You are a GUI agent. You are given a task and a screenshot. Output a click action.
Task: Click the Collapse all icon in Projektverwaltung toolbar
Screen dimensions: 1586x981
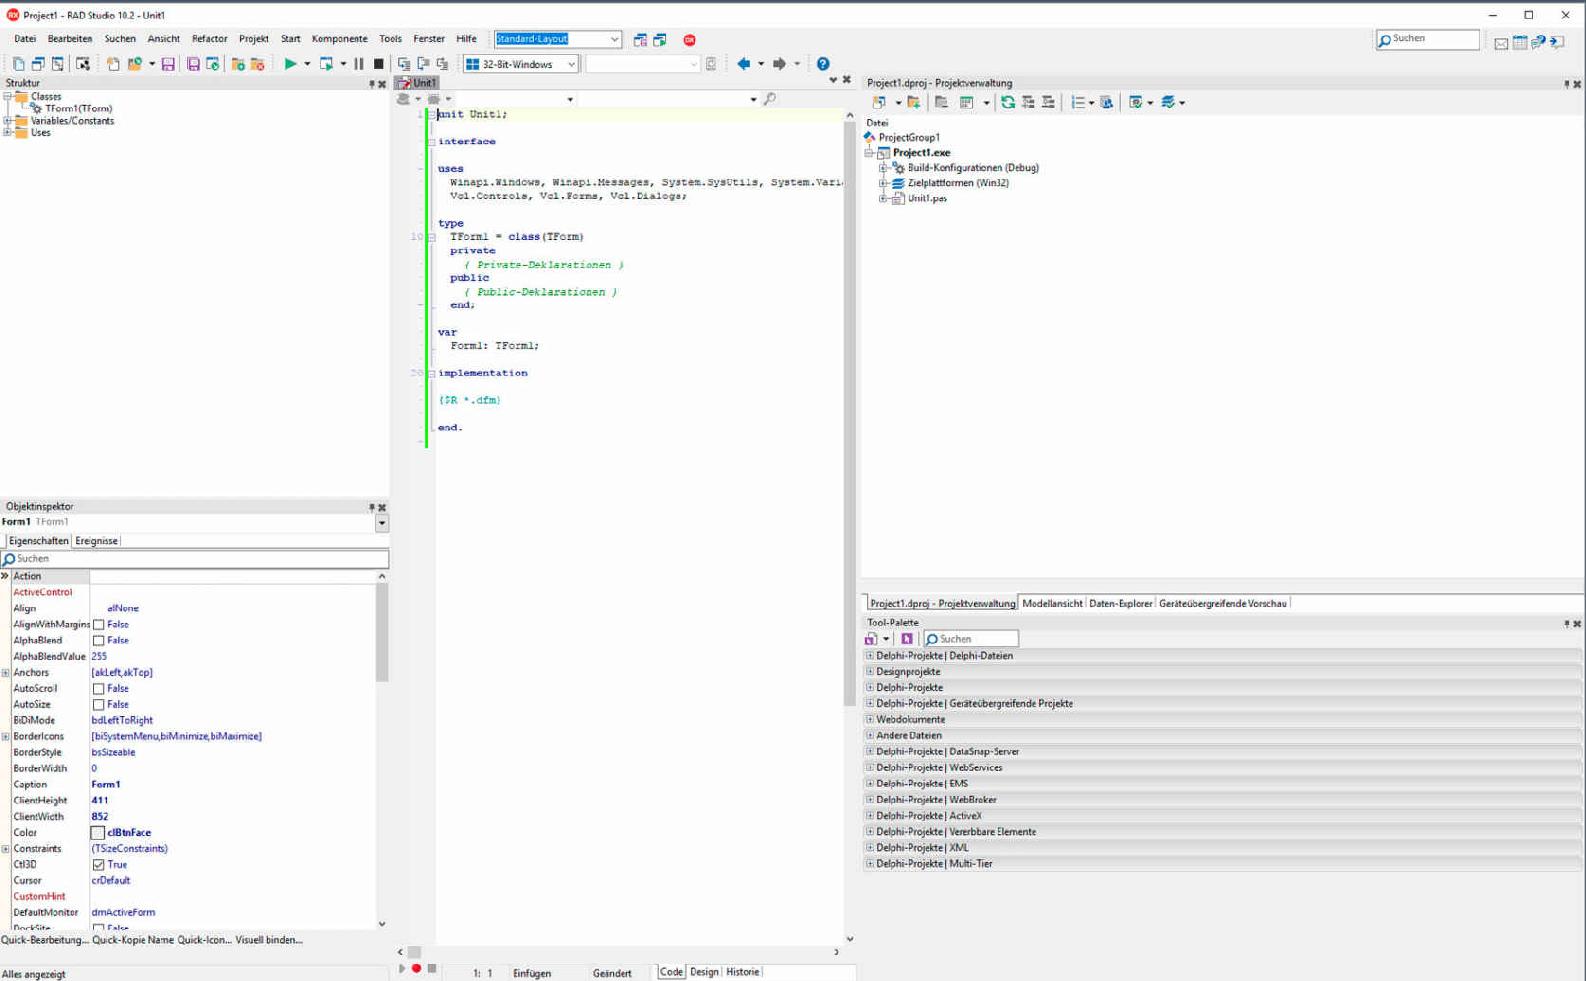click(x=1048, y=102)
